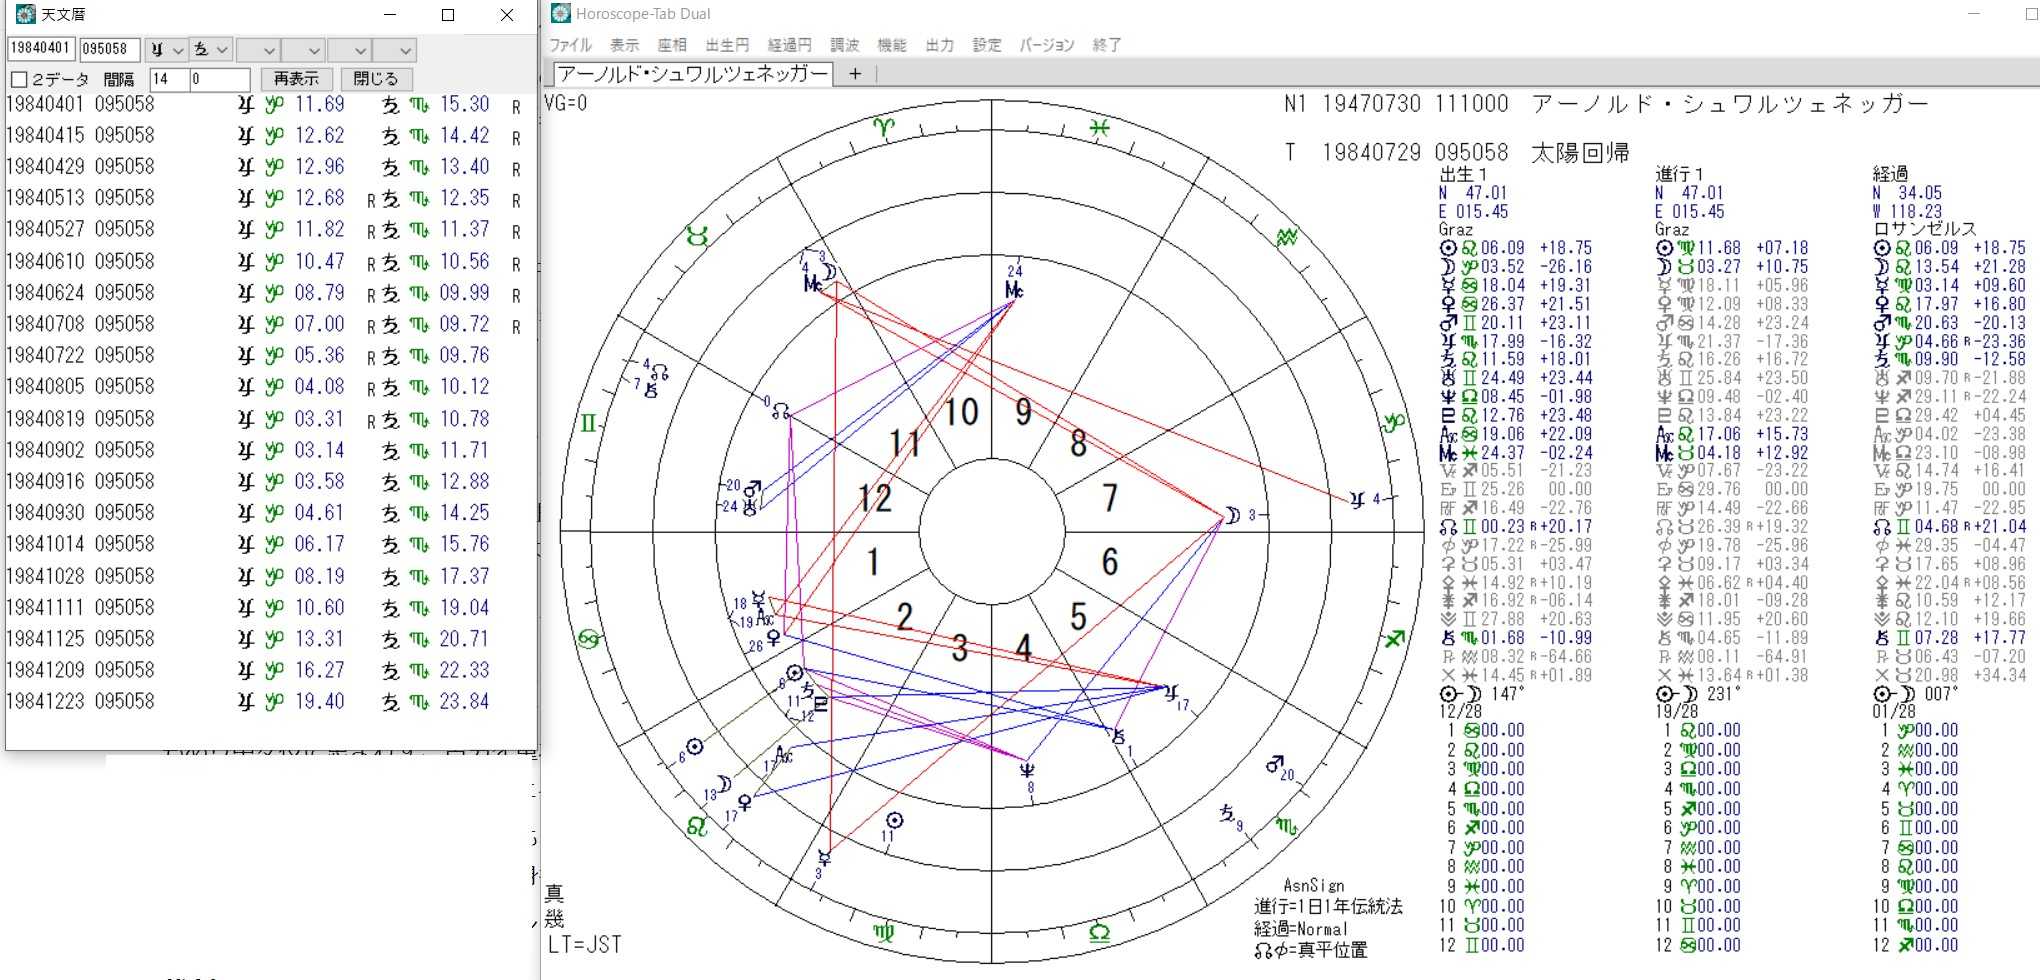Click the Libra sign on the chart ring
The image size is (2040, 980).
pyautogui.click(x=1100, y=933)
